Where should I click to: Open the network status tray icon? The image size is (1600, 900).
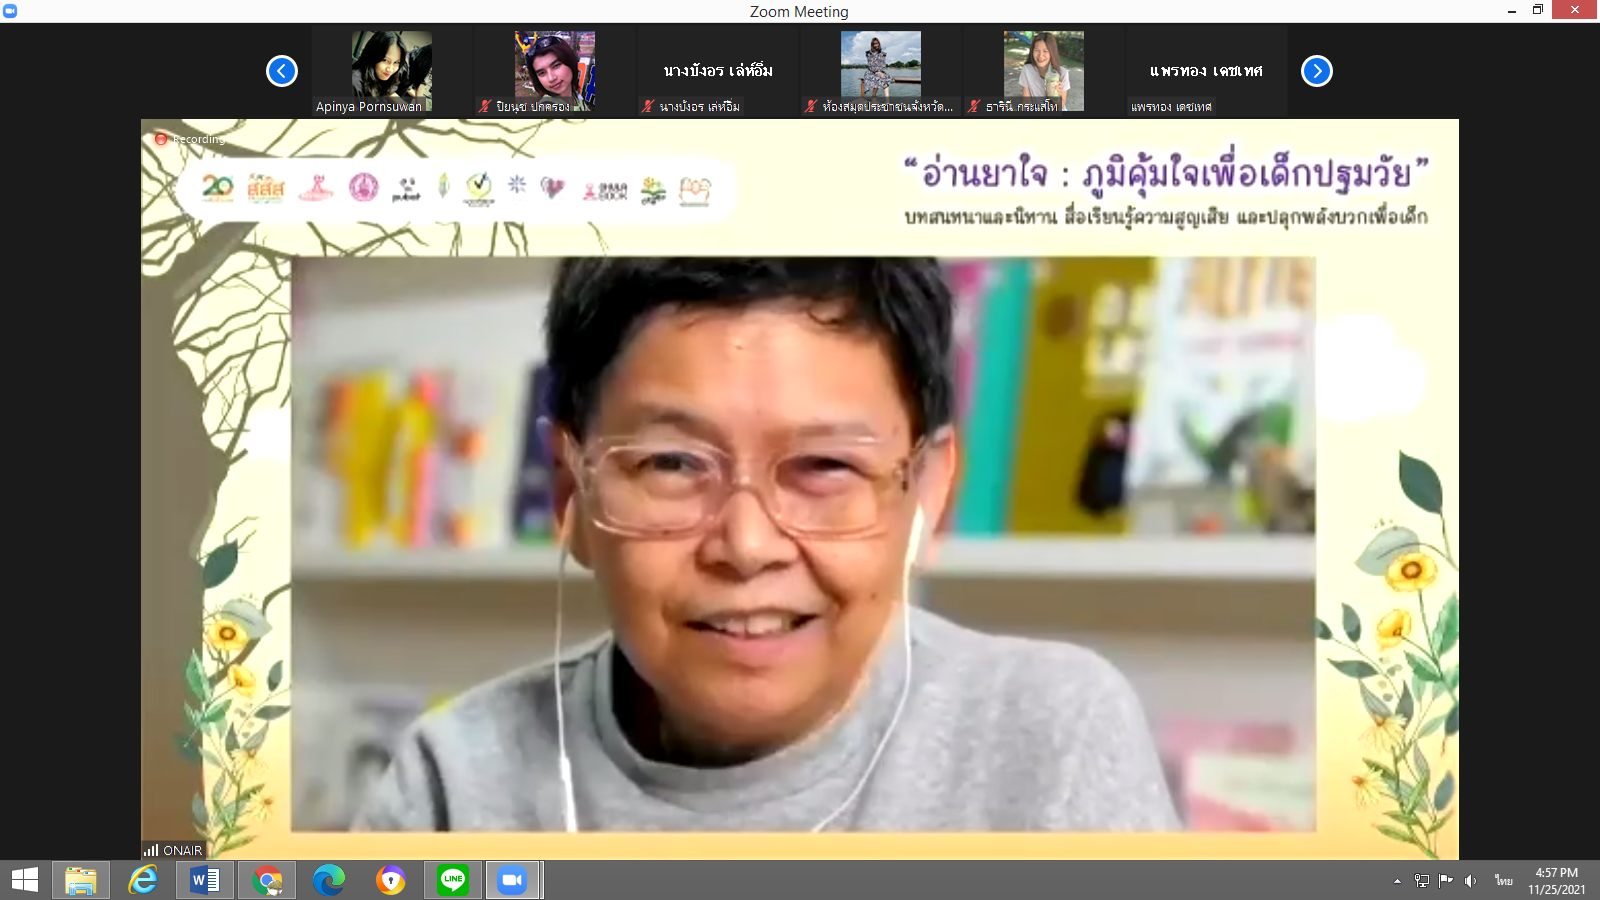pos(1422,881)
